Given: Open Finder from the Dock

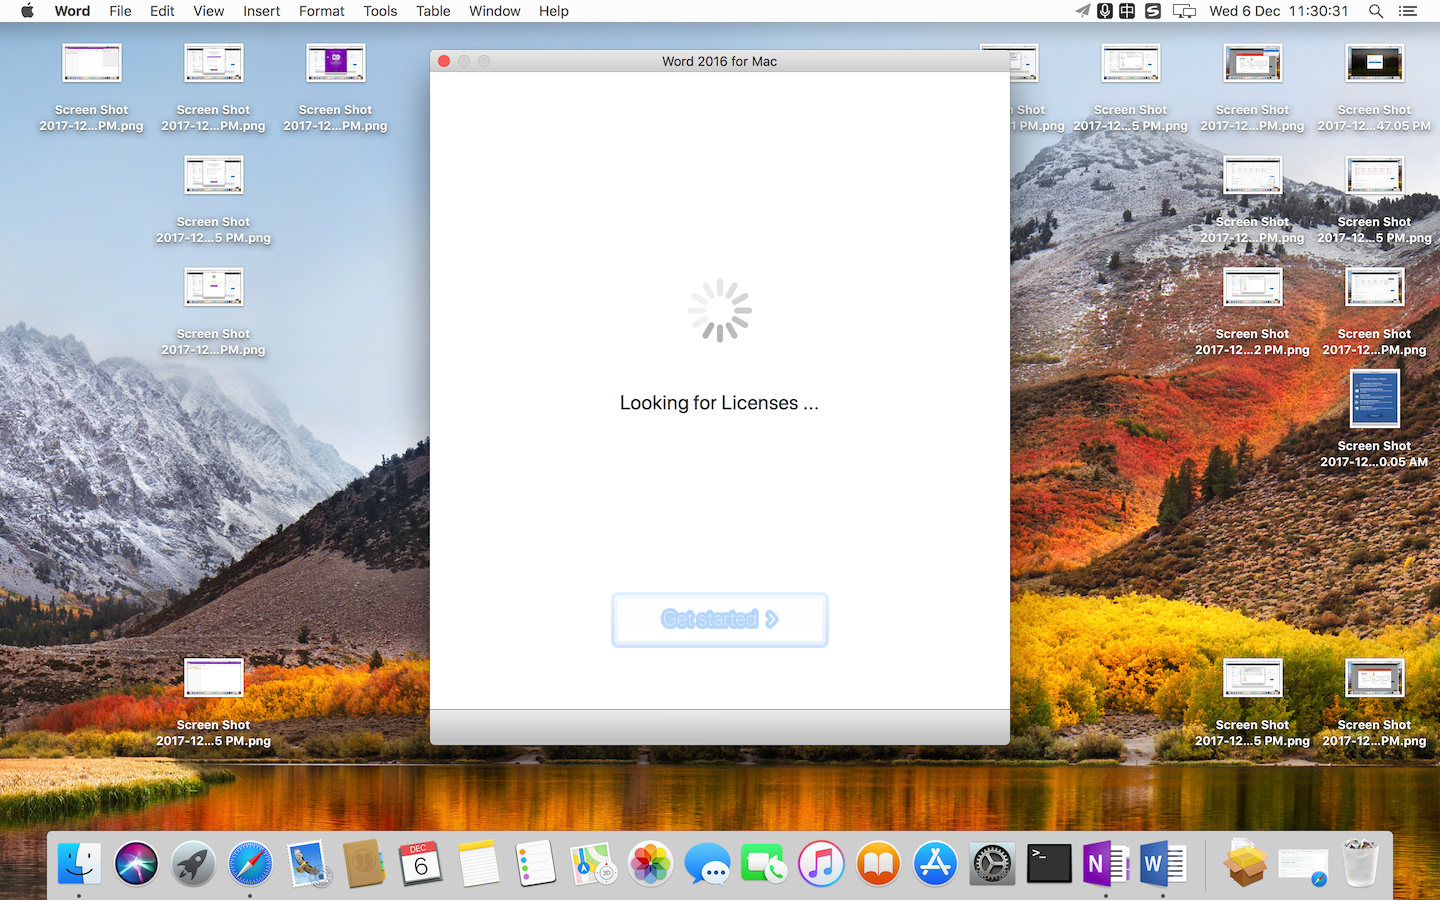Looking at the screenshot, I should click(79, 864).
